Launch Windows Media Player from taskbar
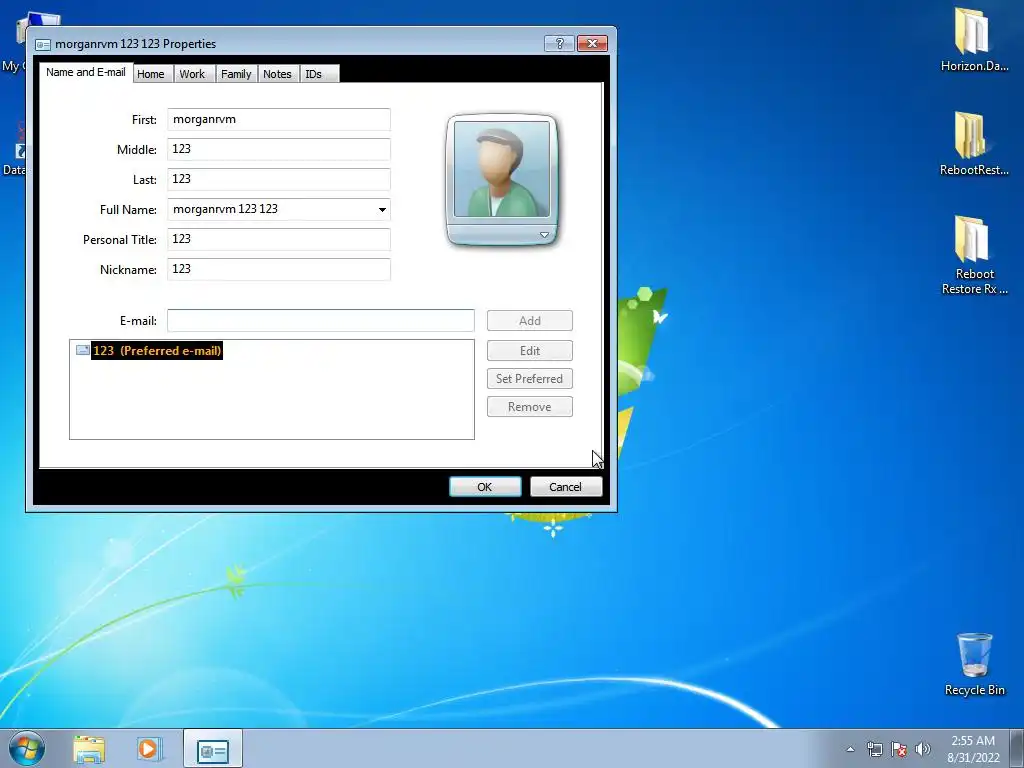 pyautogui.click(x=149, y=749)
